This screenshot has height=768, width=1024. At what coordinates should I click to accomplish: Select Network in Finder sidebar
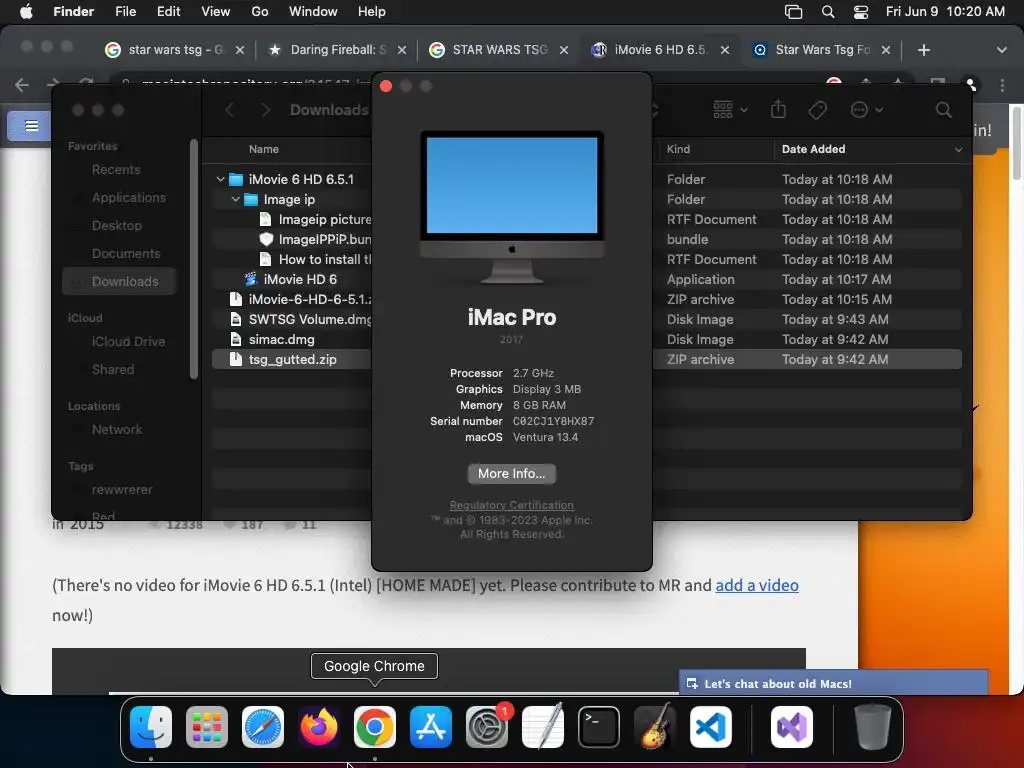pyautogui.click(x=117, y=429)
